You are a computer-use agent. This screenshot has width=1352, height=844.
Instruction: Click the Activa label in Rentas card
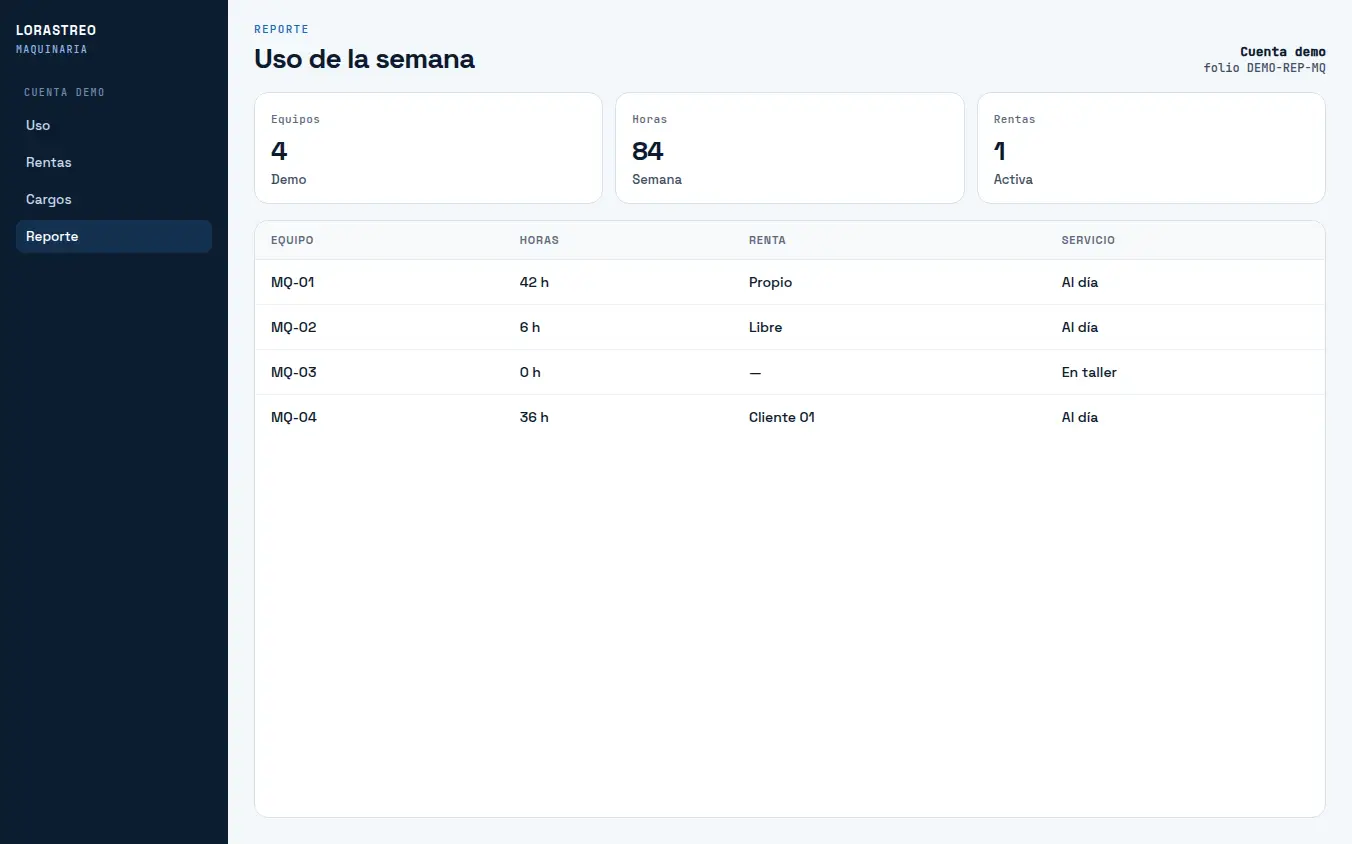(x=1013, y=180)
